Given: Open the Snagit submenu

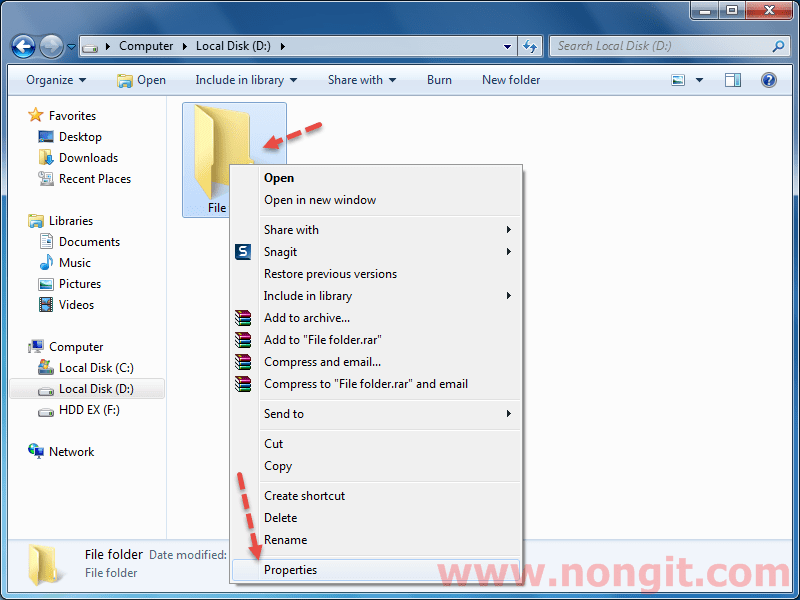Looking at the screenshot, I should [x=377, y=252].
